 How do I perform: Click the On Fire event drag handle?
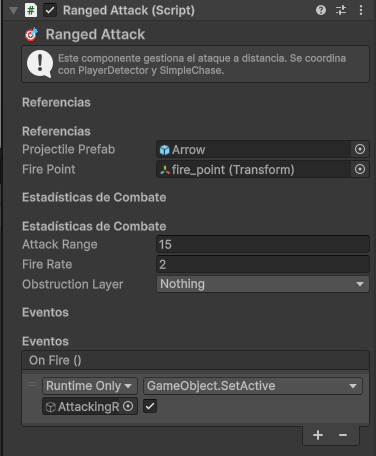pyautogui.click(x=32, y=384)
